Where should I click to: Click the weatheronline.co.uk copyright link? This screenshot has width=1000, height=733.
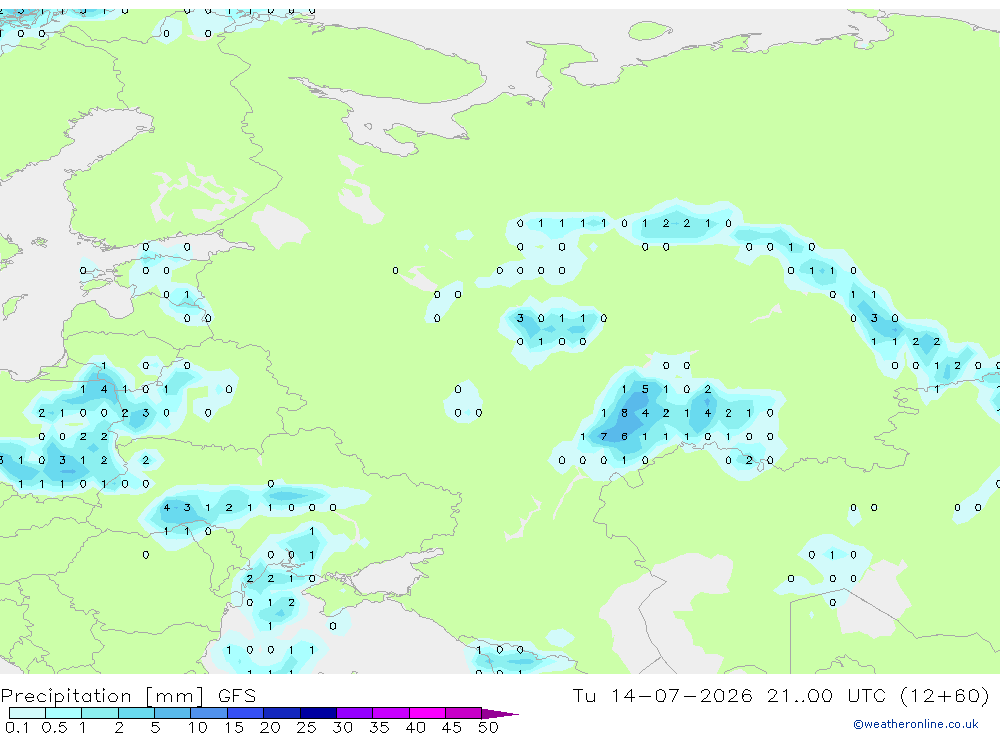(x=916, y=724)
